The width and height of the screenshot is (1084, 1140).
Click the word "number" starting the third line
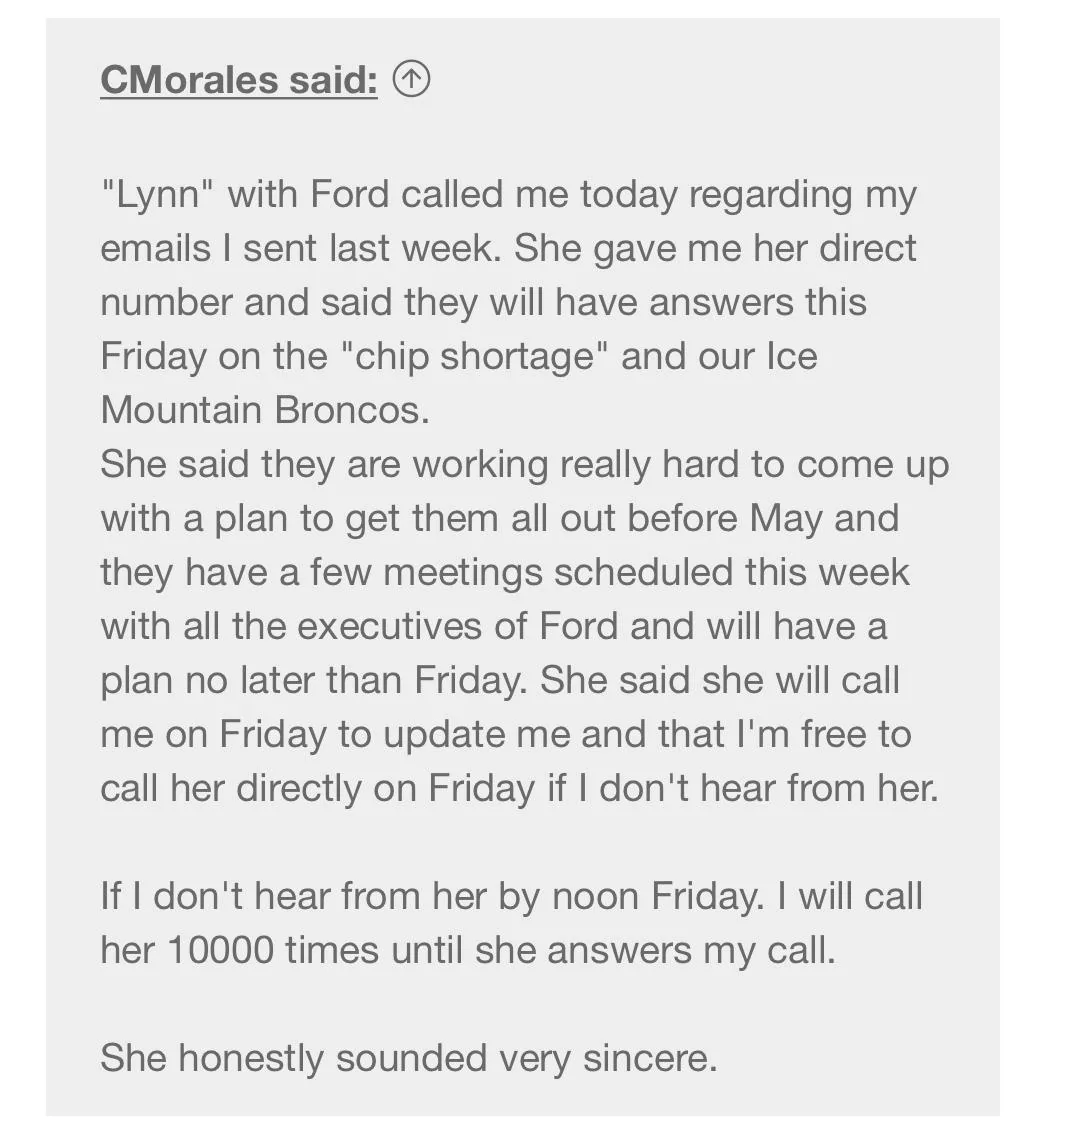click(166, 302)
